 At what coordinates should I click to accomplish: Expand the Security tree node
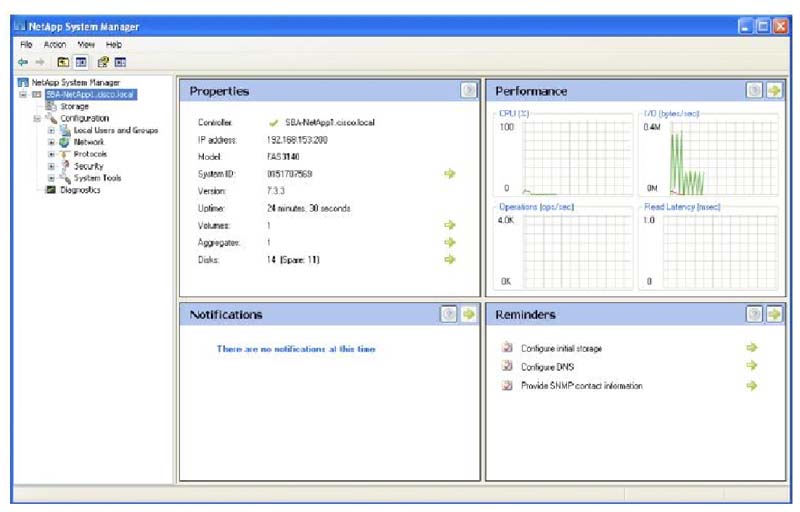coord(51,166)
